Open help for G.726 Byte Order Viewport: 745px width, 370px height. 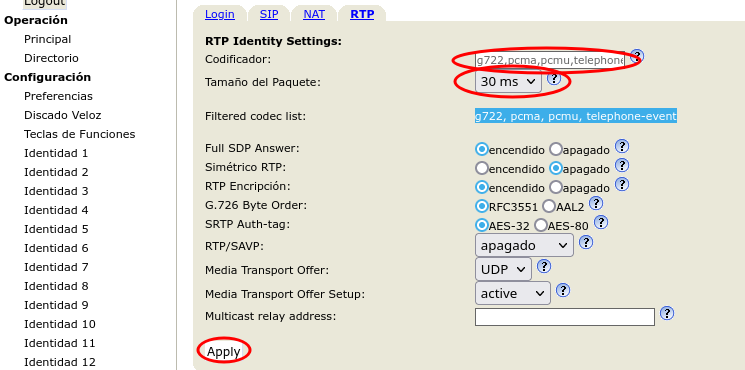[x=596, y=204]
